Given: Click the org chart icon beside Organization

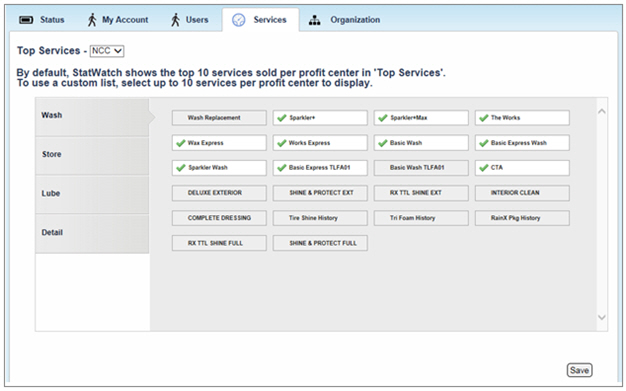Looking at the screenshot, I should coord(315,20).
